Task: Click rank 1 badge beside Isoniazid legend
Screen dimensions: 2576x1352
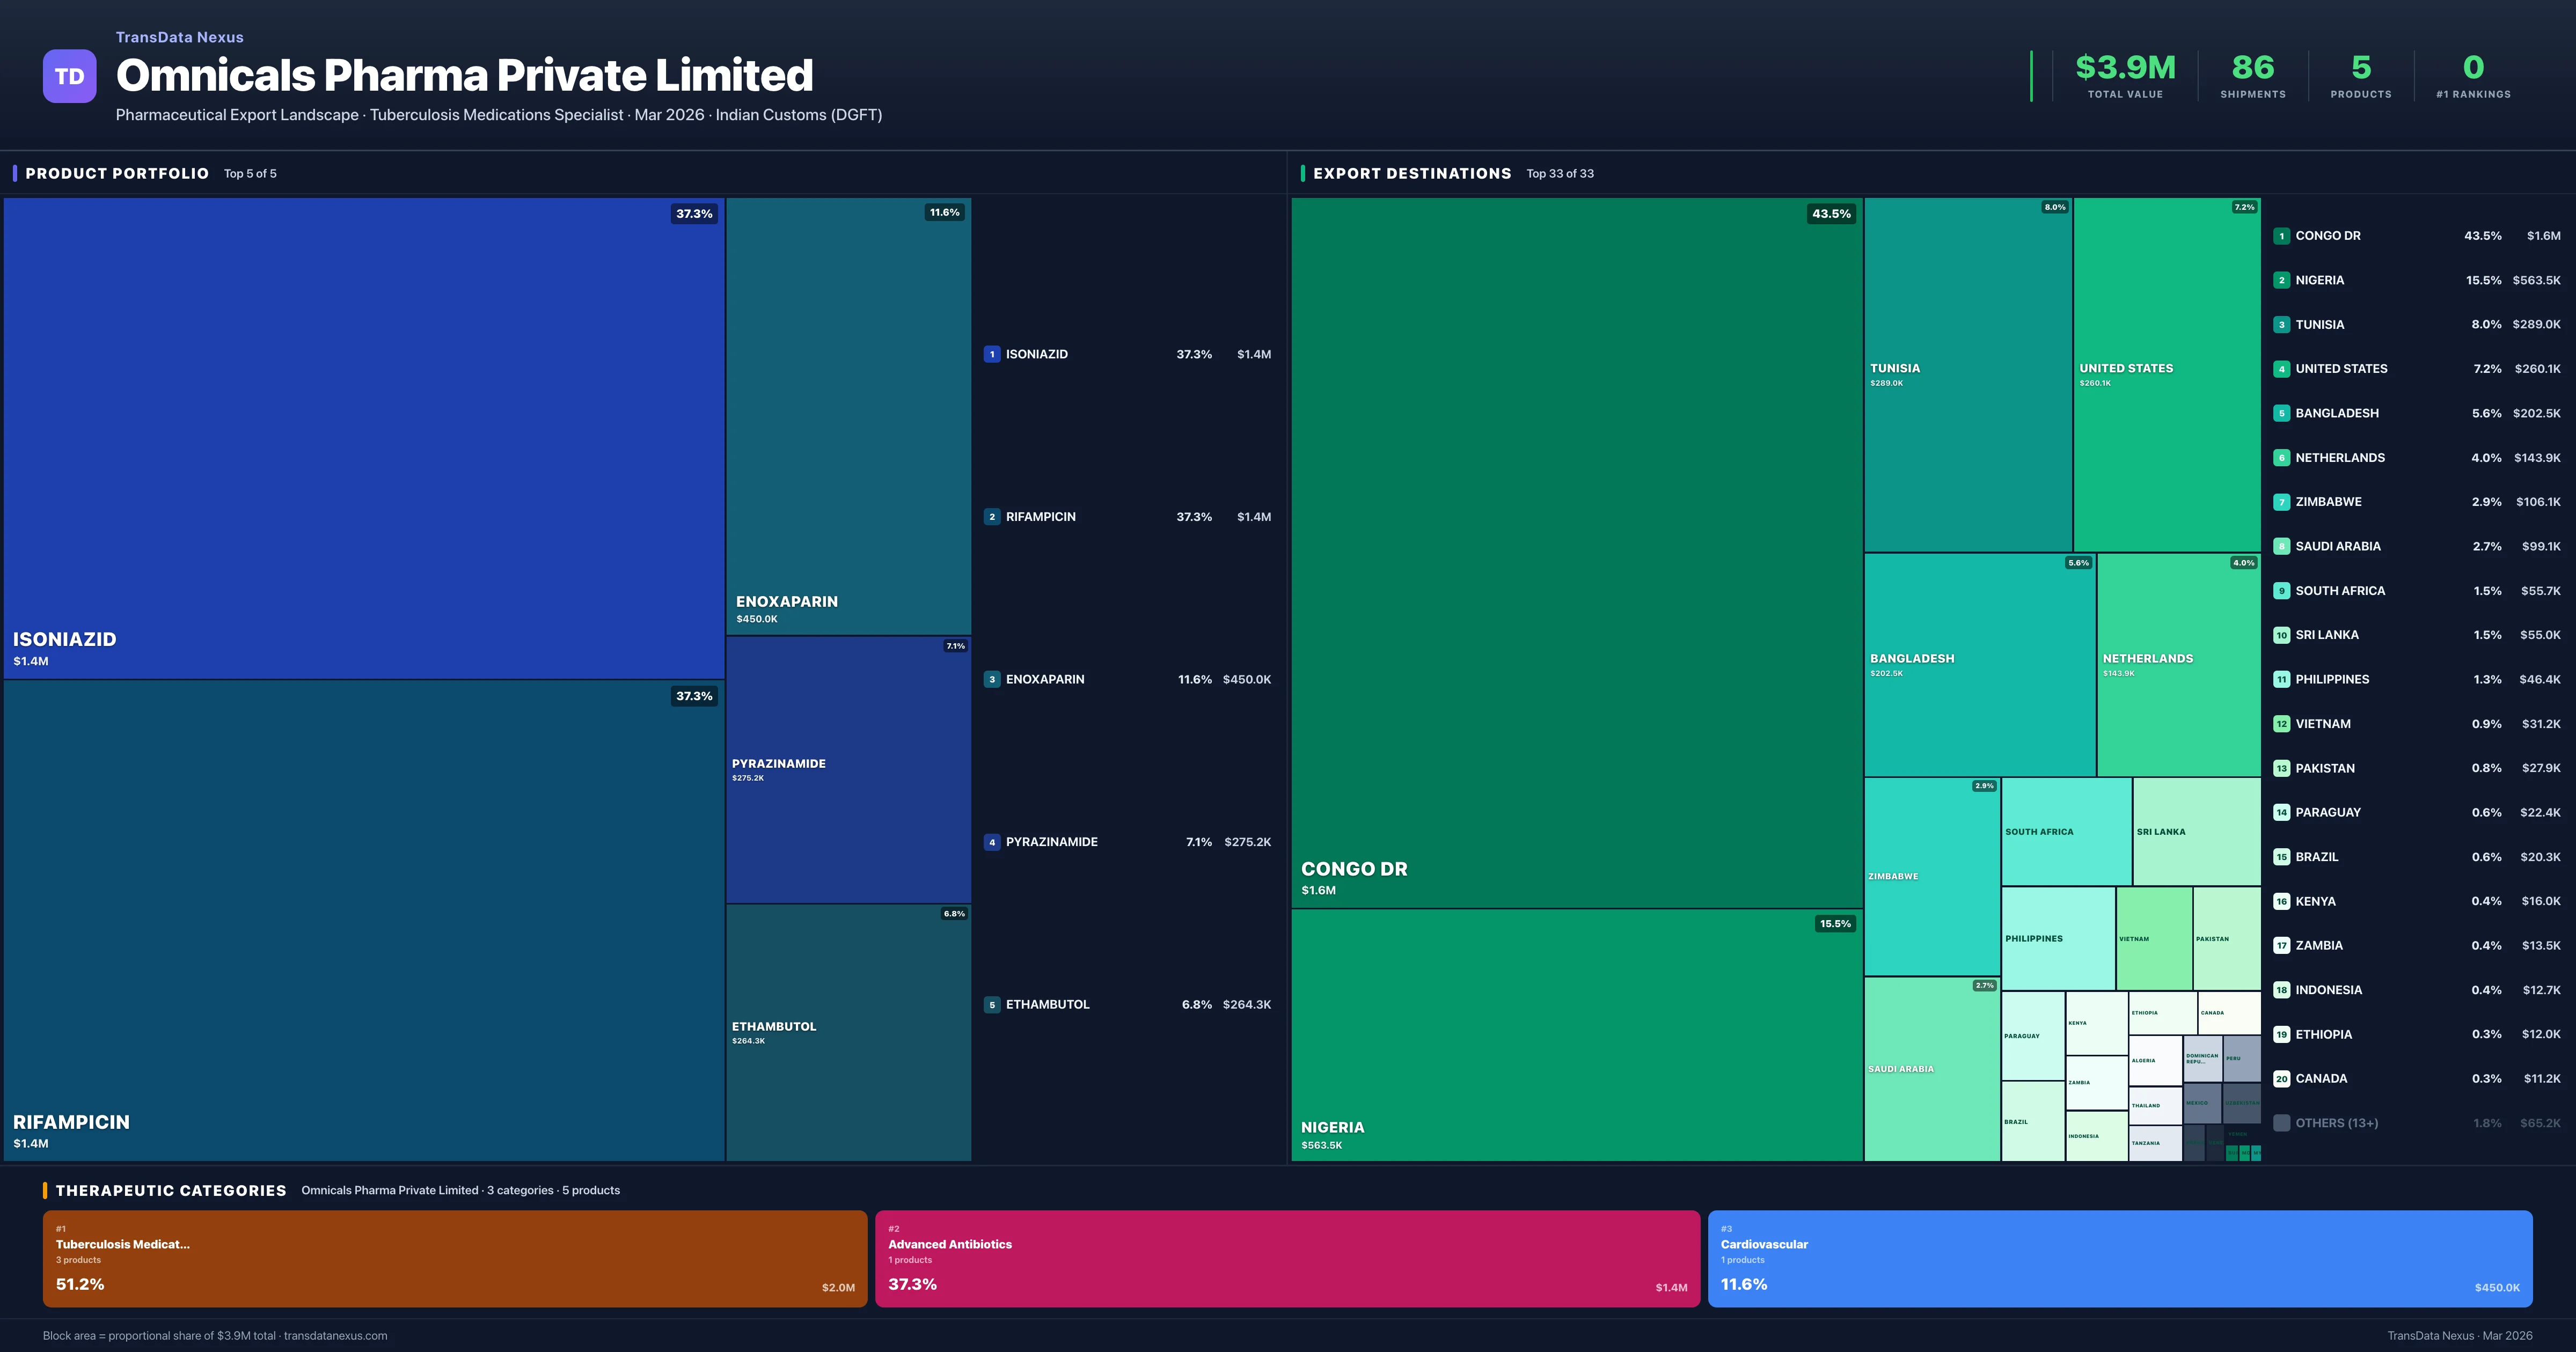Action: pos(991,354)
